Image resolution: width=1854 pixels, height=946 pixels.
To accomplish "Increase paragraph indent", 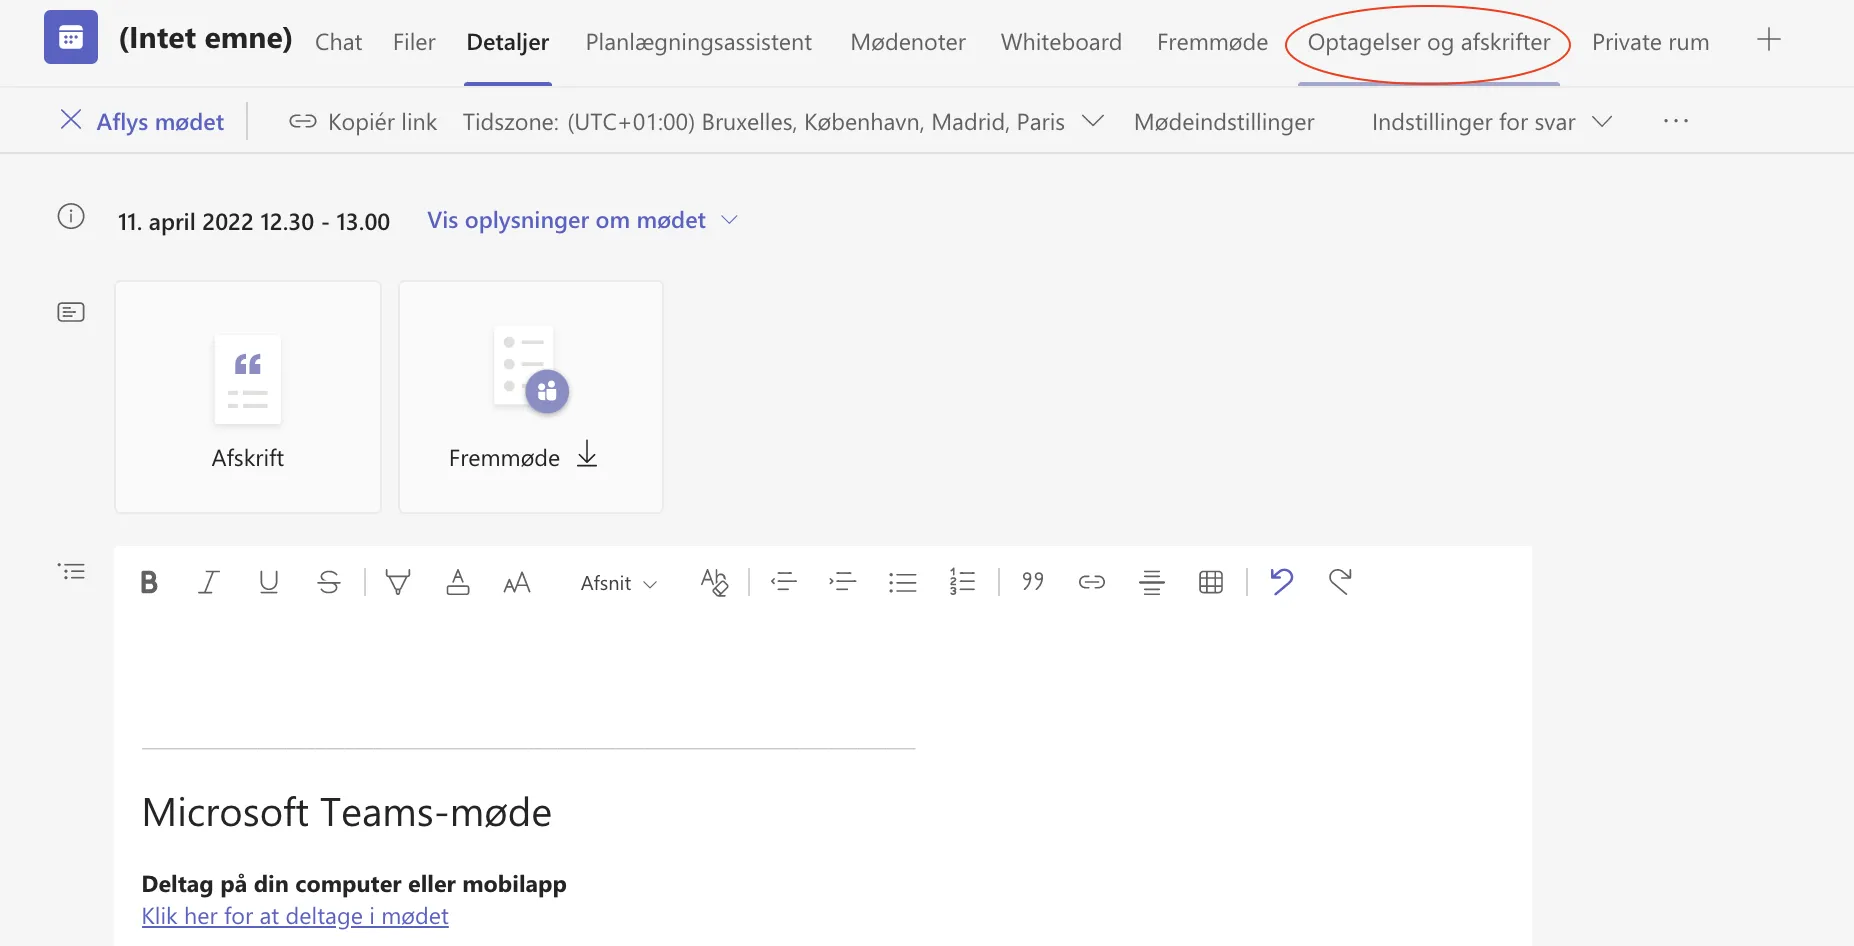I will click(x=843, y=582).
